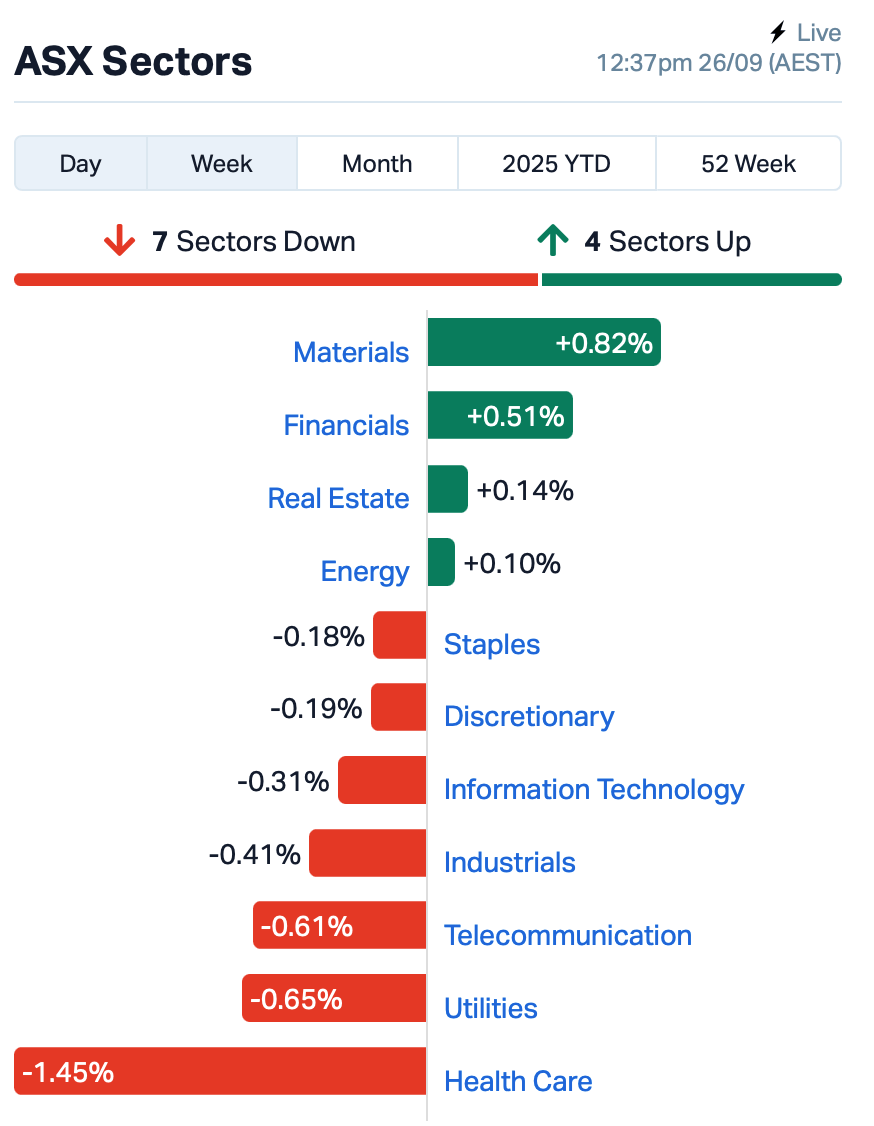This screenshot has width=874, height=1126.
Task: View the Staples sector
Action: pos(492,645)
